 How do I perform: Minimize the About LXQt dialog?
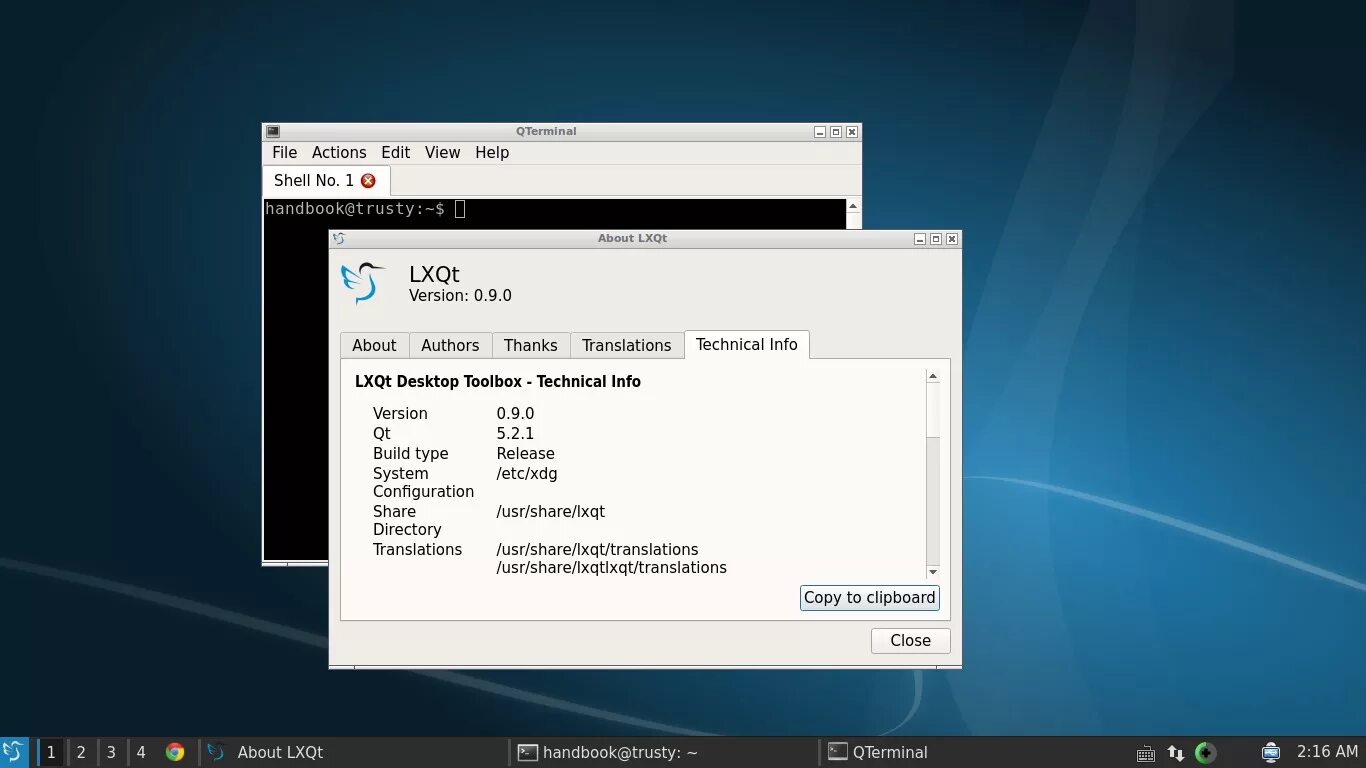point(920,239)
